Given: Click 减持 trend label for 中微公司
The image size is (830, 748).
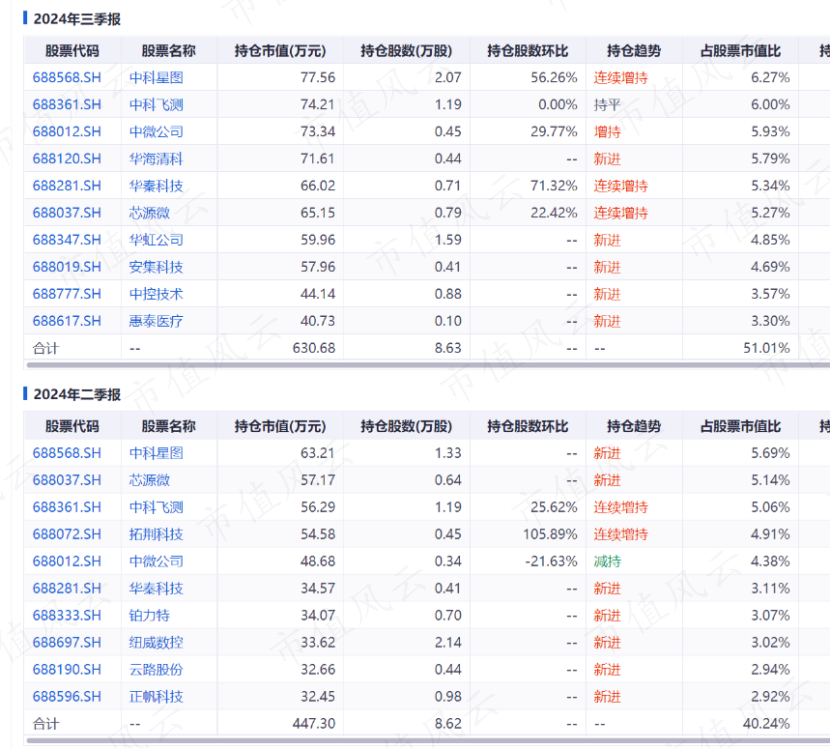Looking at the screenshot, I should point(607,561).
